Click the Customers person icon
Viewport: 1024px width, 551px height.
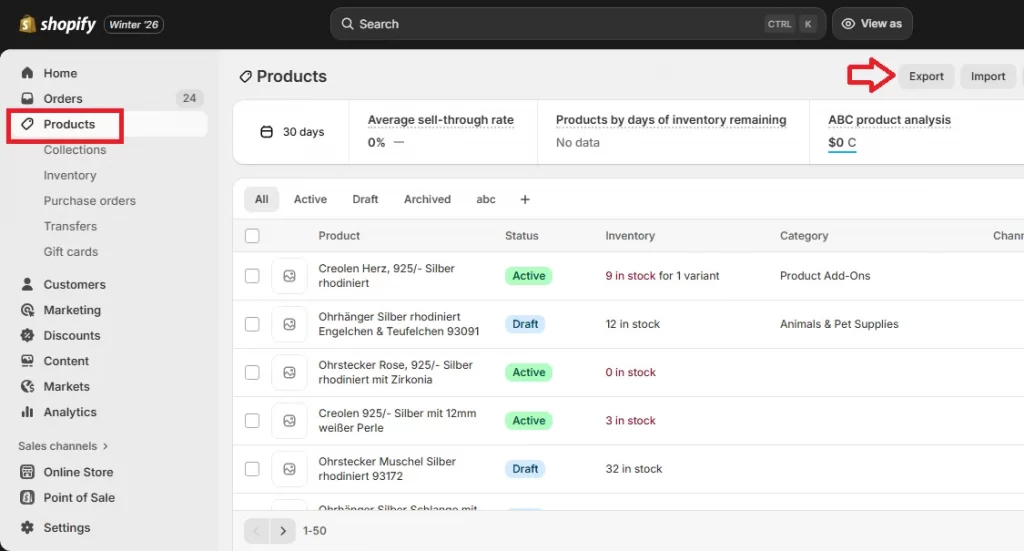tap(27, 284)
